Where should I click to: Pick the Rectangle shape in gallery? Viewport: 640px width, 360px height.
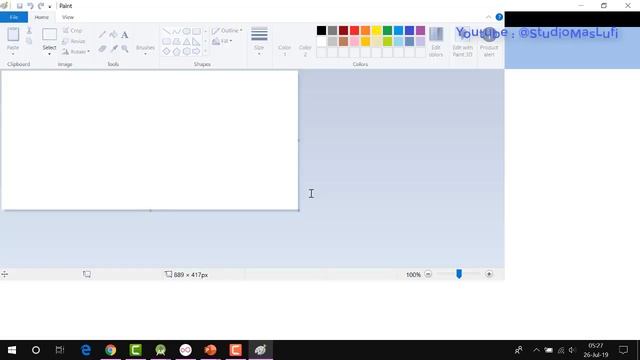(x=196, y=31)
